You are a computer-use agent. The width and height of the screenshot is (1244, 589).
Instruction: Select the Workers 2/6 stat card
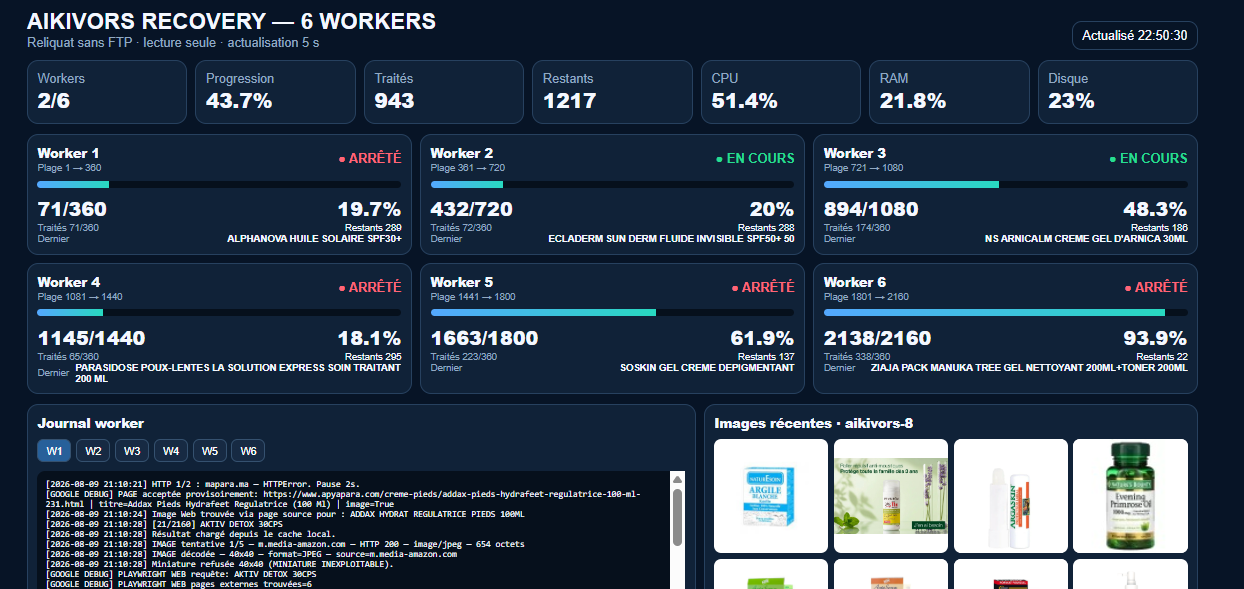click(107, 92)
